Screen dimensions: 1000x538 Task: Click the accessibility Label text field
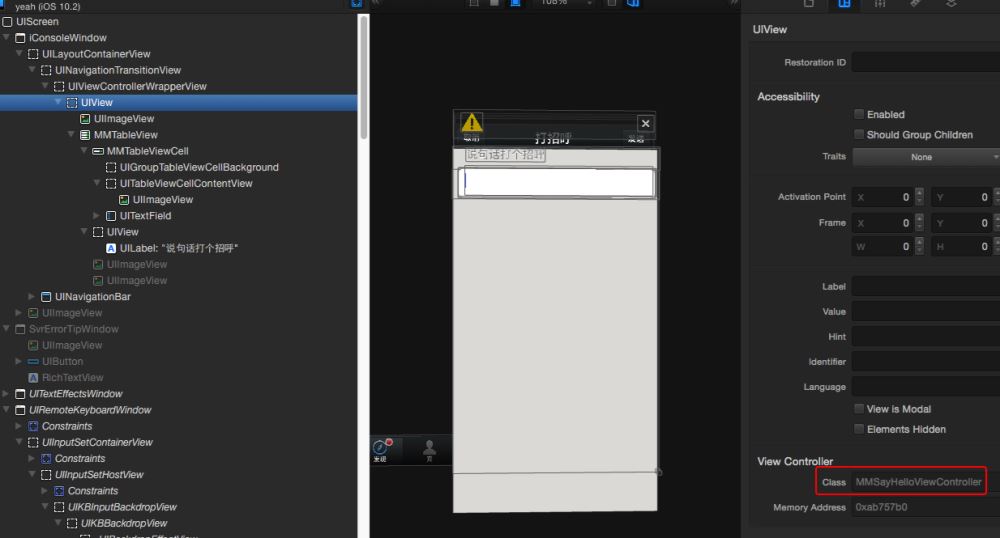[x=925, y=287]
